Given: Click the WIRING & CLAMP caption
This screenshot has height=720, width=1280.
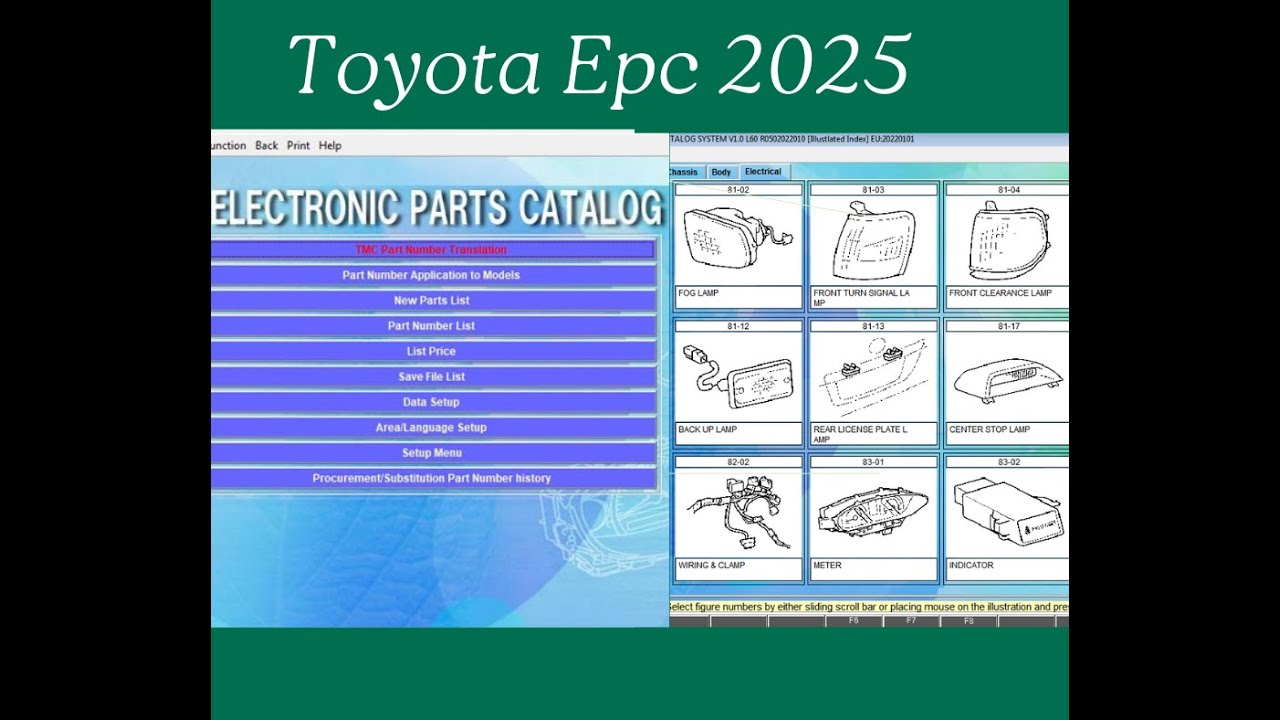Looking at the screenshot, I should click(x=711, y=565).
